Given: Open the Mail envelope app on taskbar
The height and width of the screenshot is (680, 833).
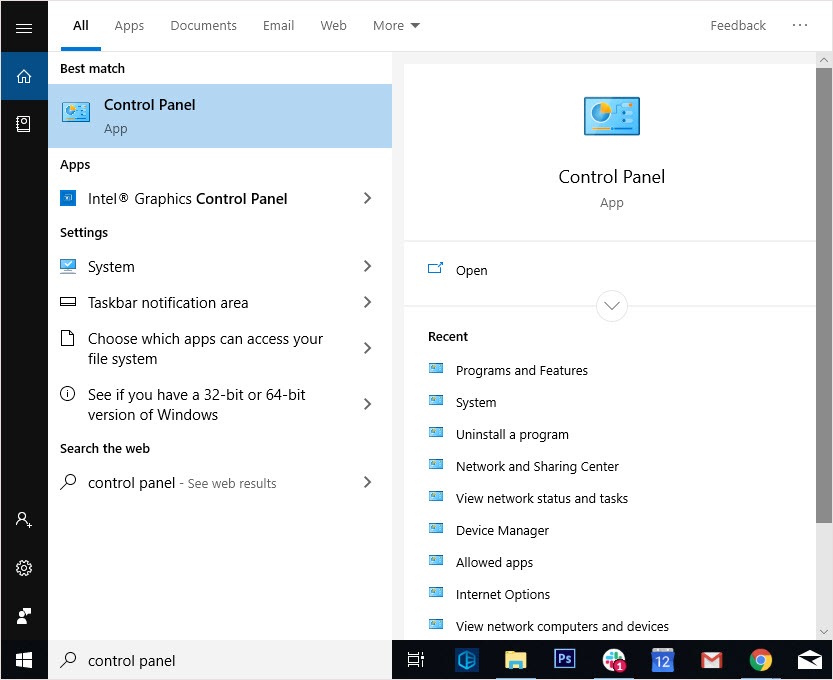Looking at the screenshot, I should 810,660.
